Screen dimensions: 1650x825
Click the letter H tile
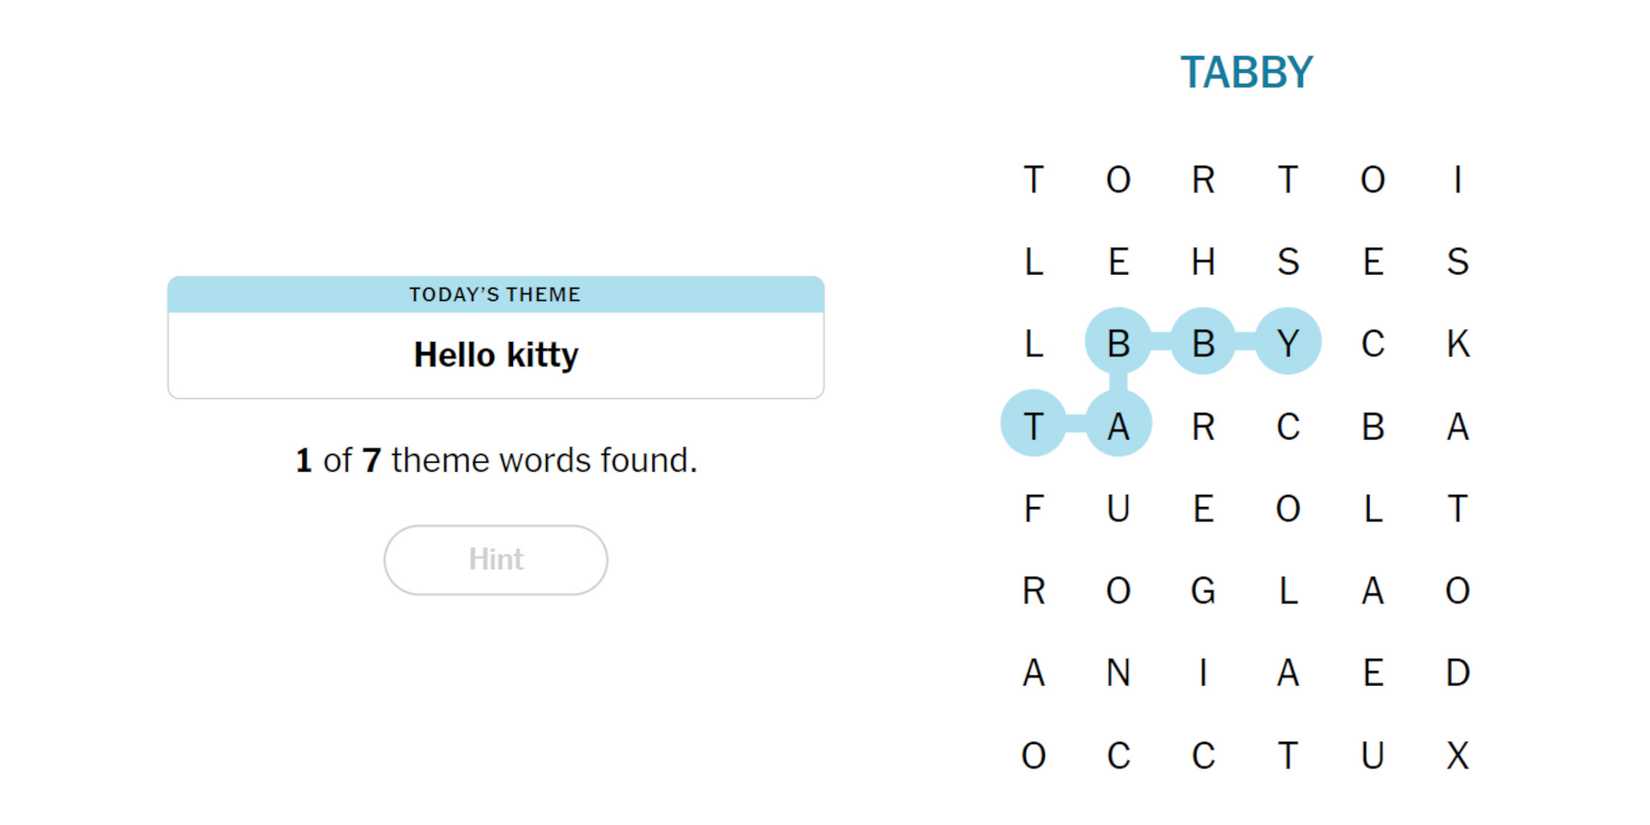[x=1203, y=261]
